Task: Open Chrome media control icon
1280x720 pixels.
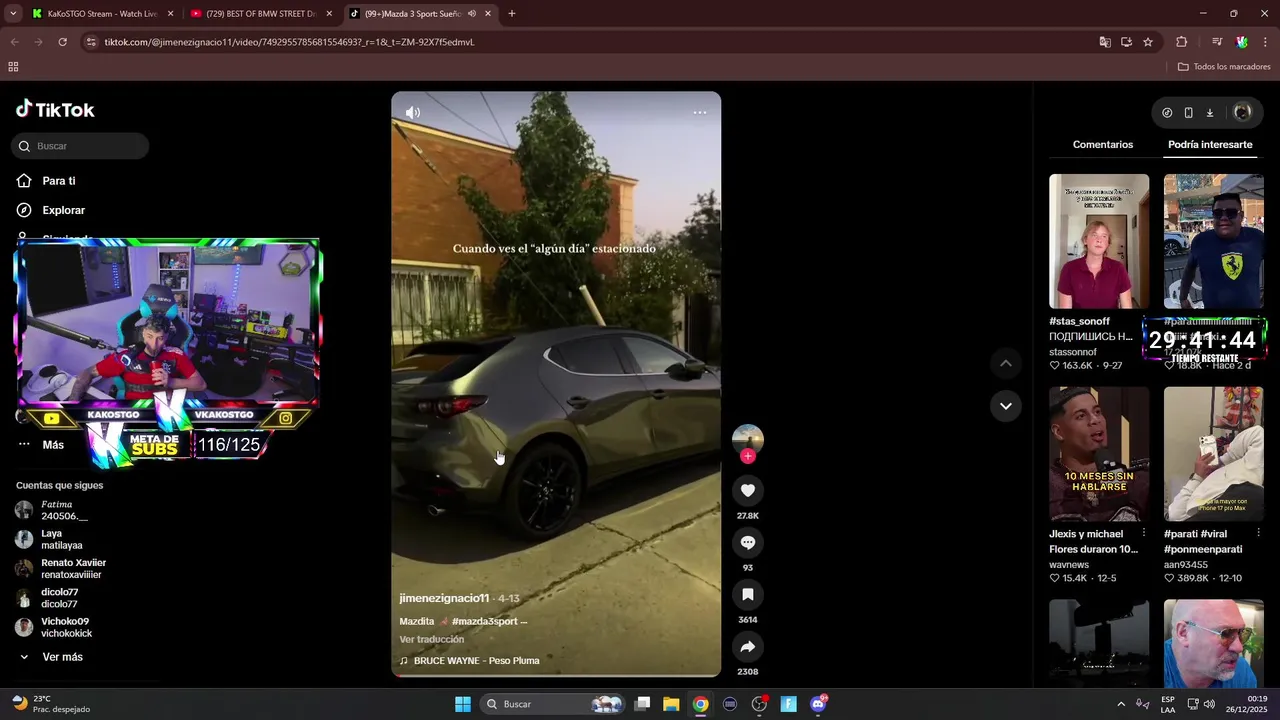Action: (x=1217, y=42)
